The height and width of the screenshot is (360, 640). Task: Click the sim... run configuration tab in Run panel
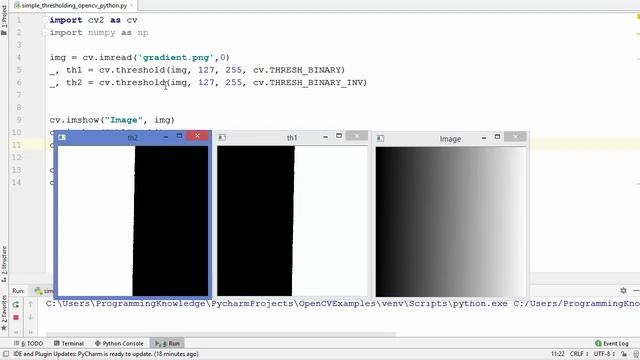pos(44,291)
